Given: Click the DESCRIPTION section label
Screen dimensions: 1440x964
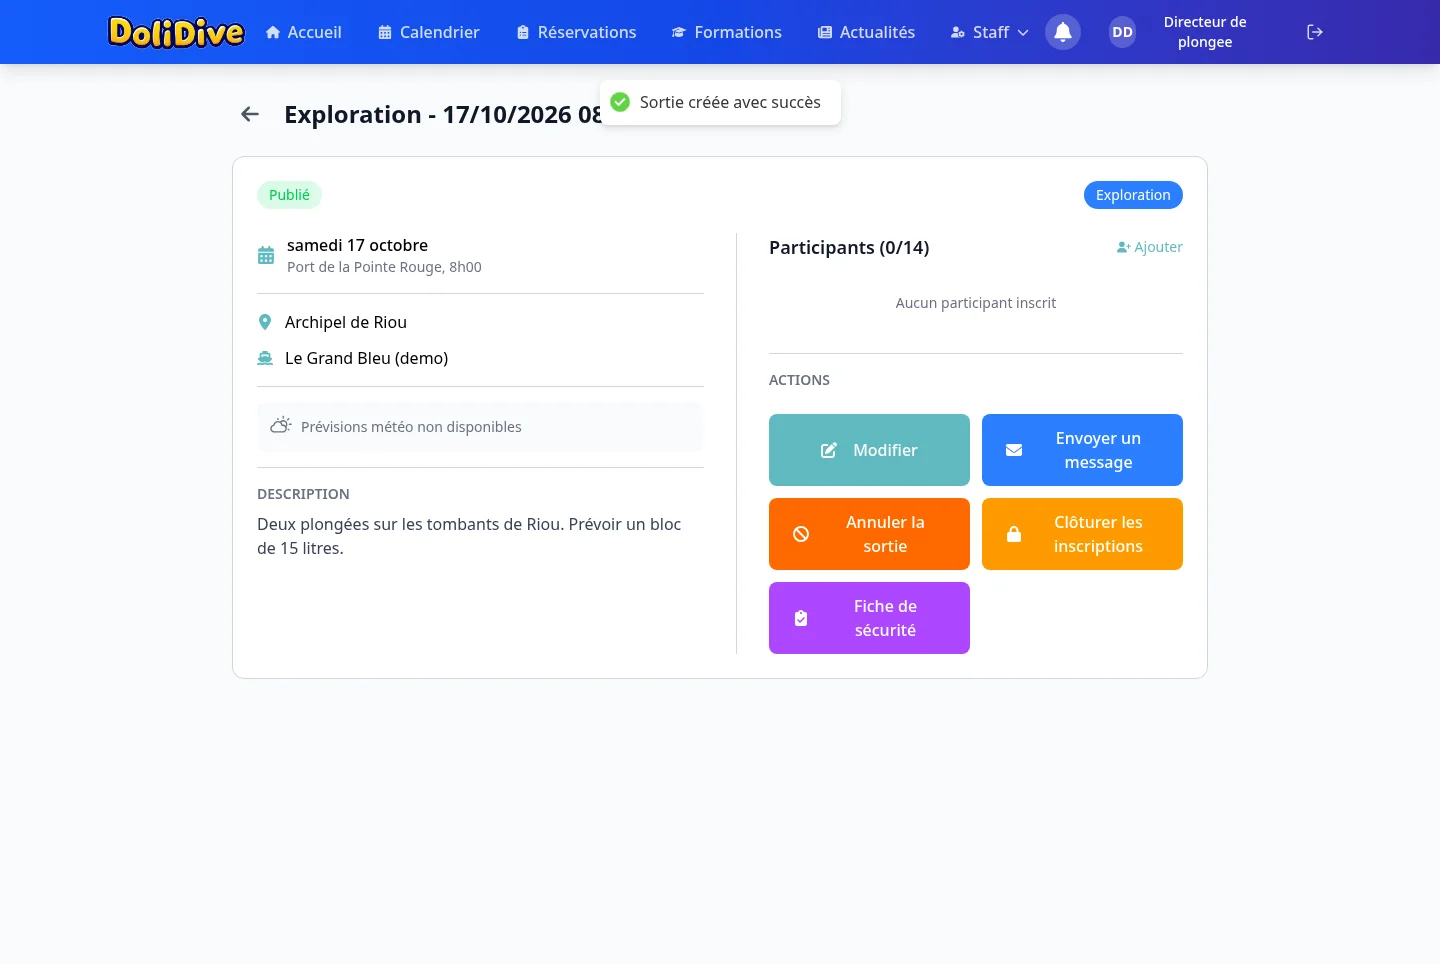Looking at the screenshot, I should tap(303, 494).
